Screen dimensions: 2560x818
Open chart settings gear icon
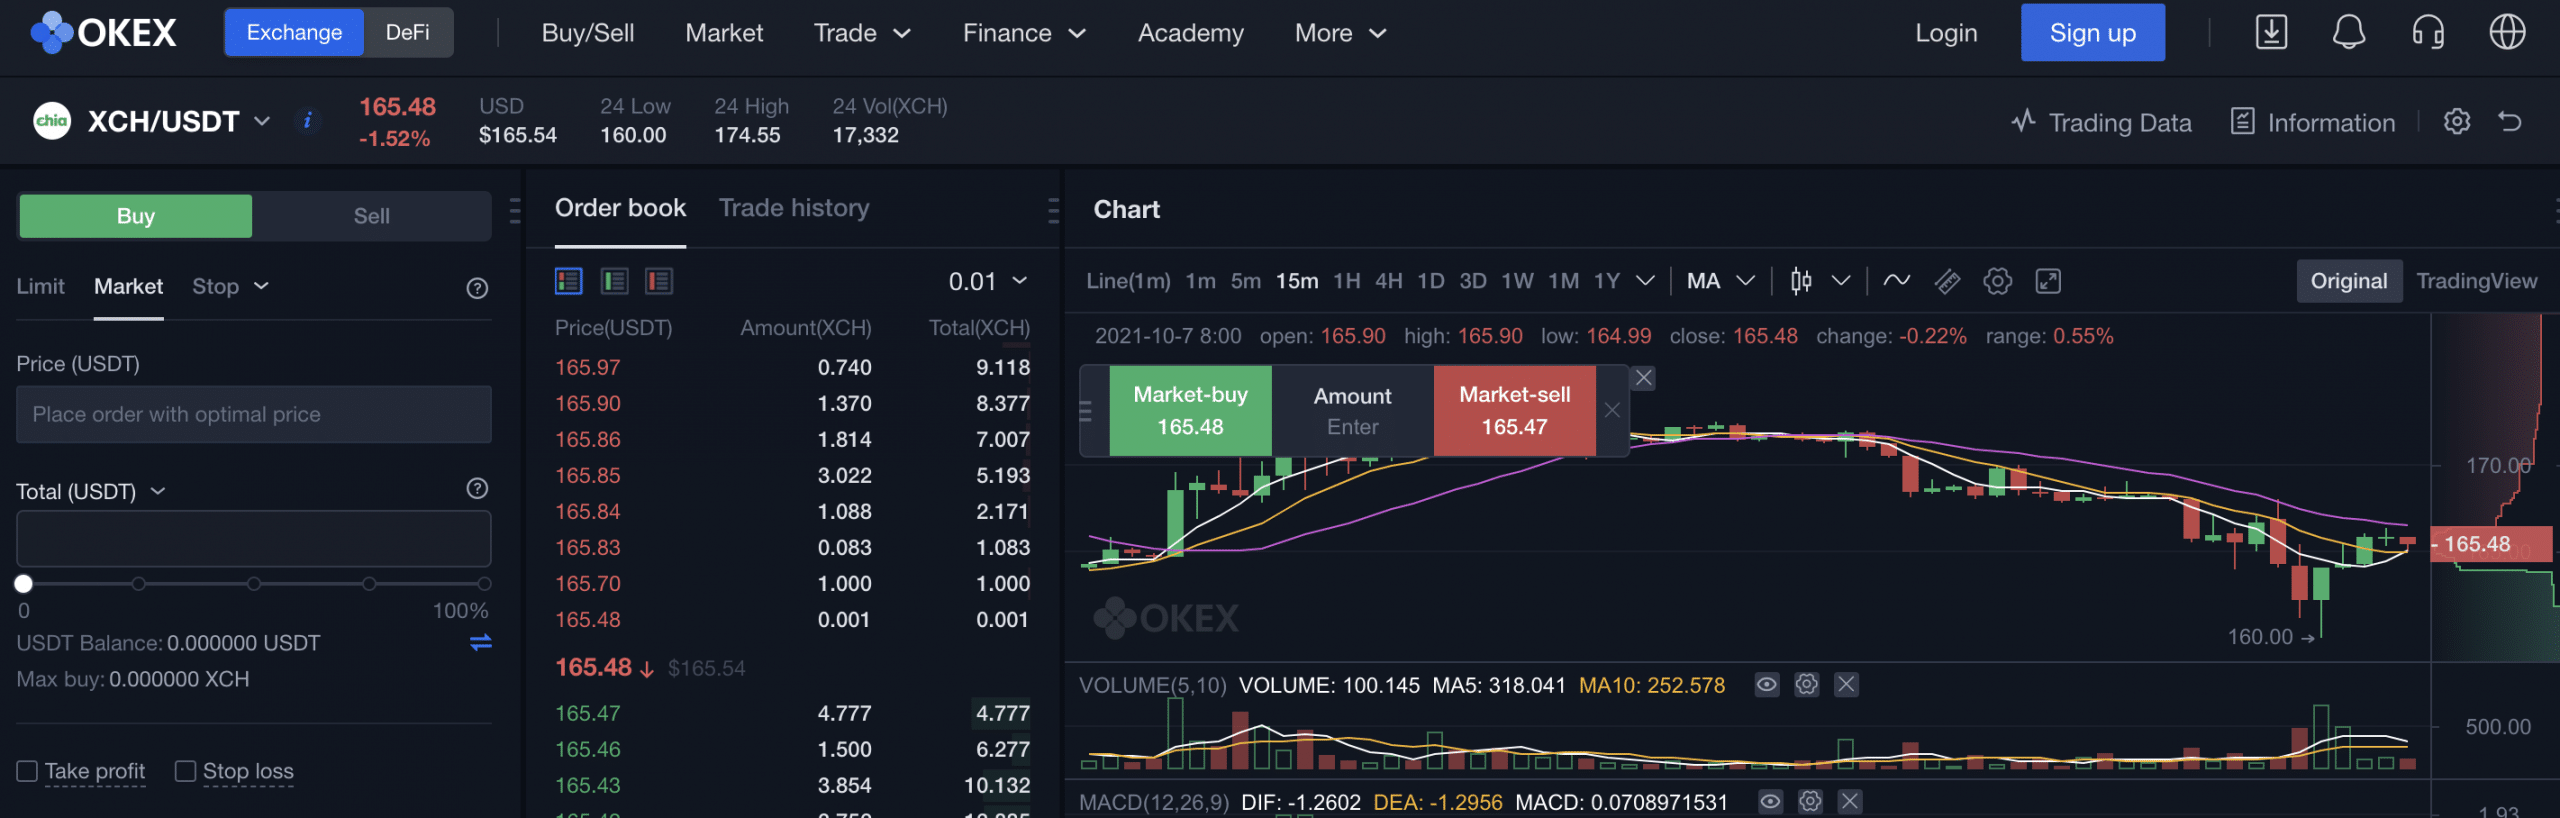1997,281
